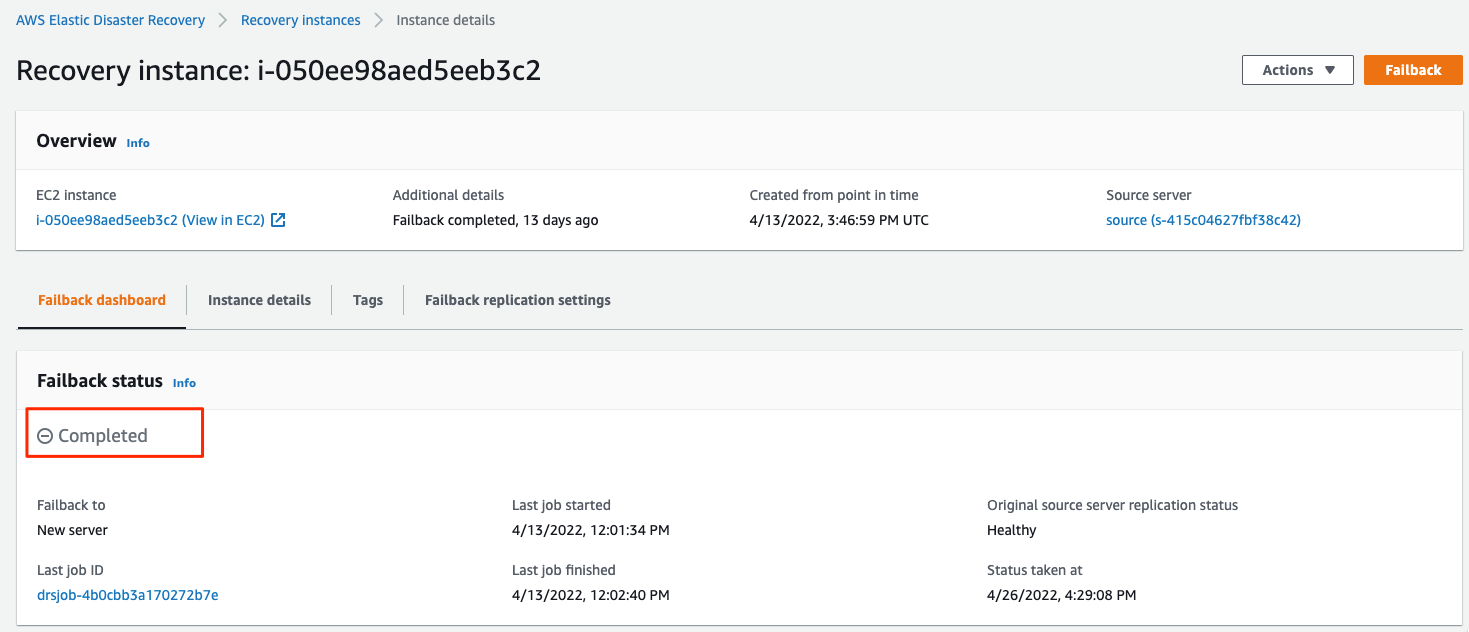Open the EC2 instance i-050ee98aed5eeb3c2 link
This screenshot has width=1469, height=632.
[150, 220]
